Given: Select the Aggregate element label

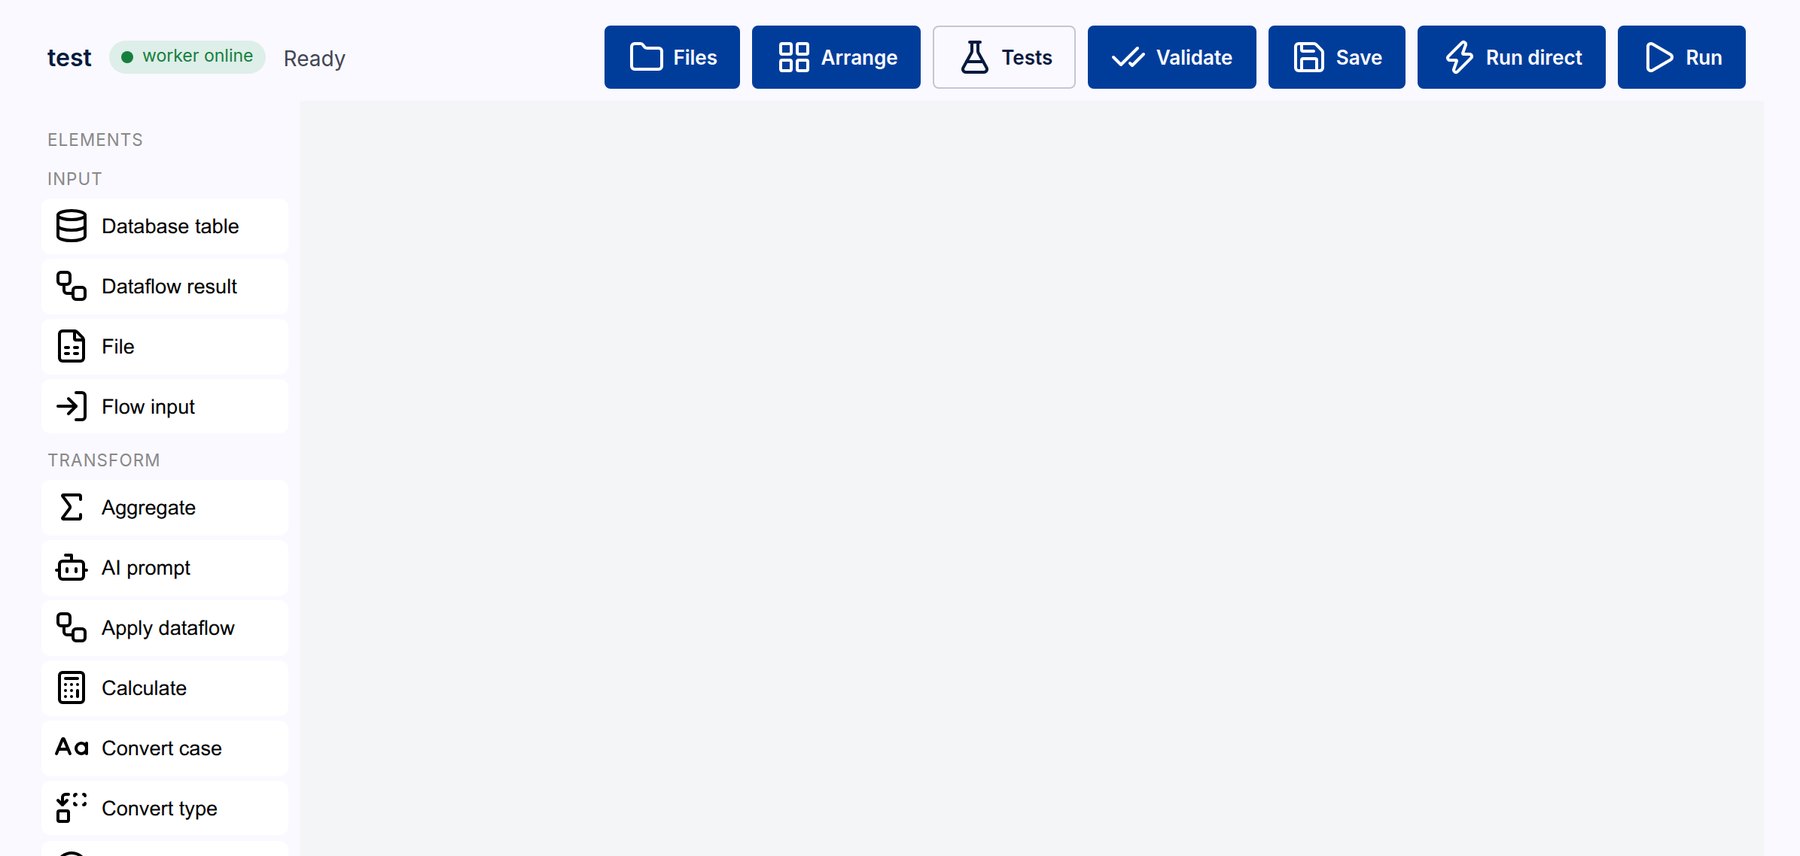Looking at the screenshot, I should pos(148,508).
